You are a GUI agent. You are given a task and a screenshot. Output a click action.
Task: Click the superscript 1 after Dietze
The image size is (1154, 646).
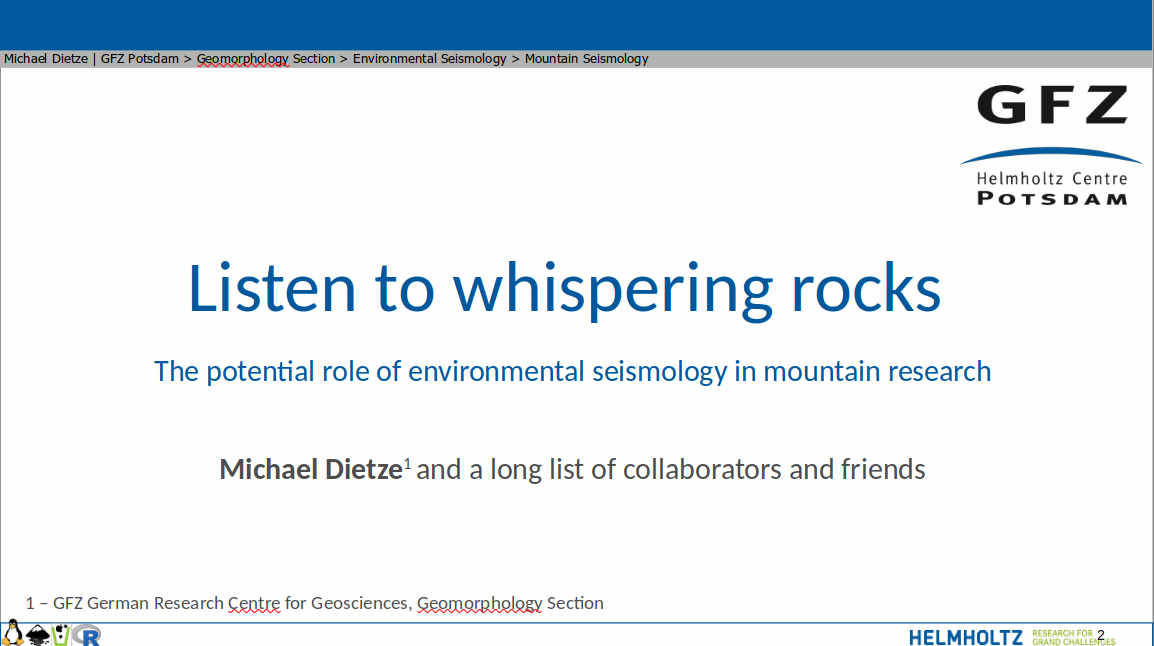[407, 464]
